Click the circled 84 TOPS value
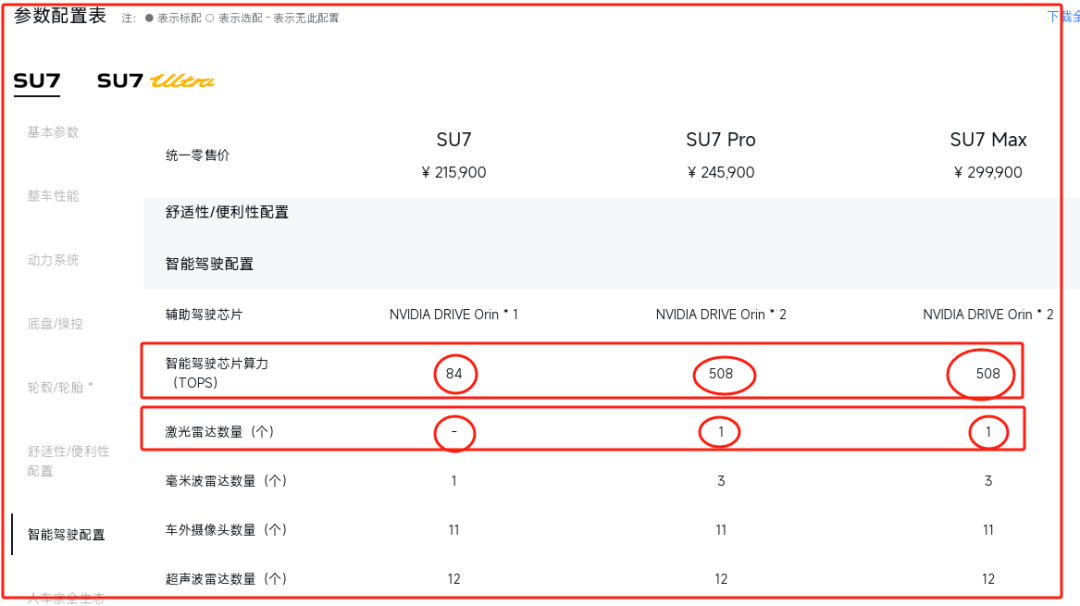1080x606 pixels. click(454, 374)
